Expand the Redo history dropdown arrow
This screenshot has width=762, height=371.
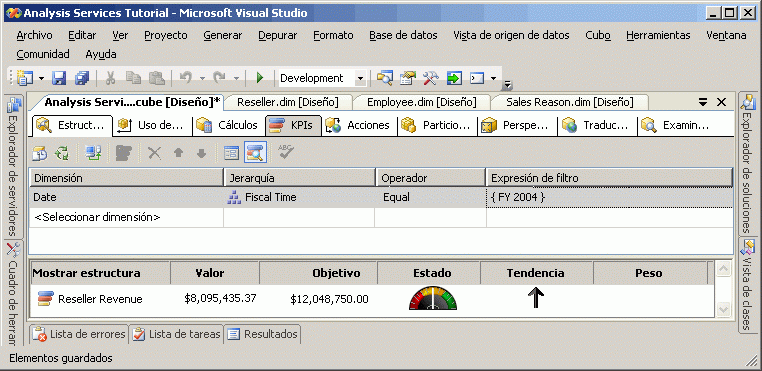tap(236, 78)
